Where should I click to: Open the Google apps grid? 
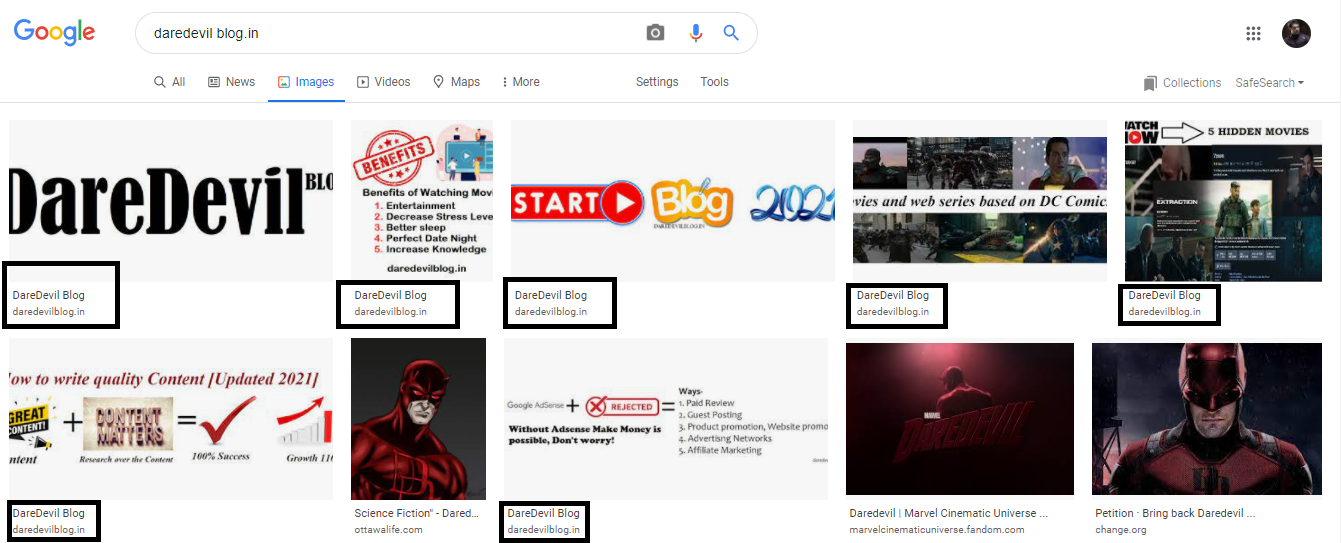1253,33
